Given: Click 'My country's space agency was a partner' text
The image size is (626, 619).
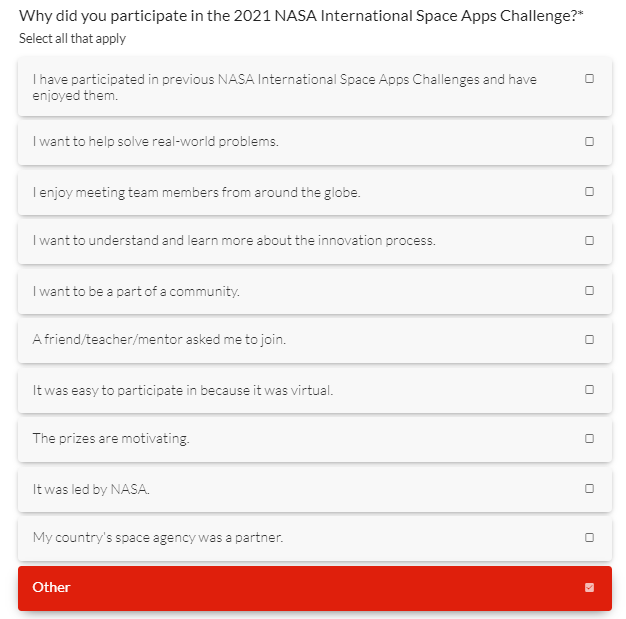Looking at the screenshot, I should tap(158, 538).
